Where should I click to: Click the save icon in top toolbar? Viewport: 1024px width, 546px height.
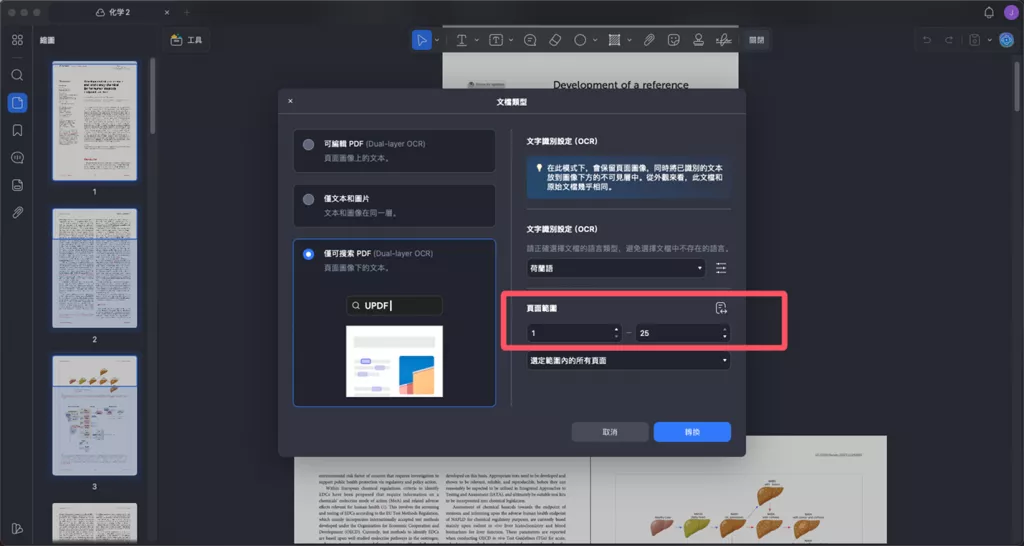(x=975, y=40)
